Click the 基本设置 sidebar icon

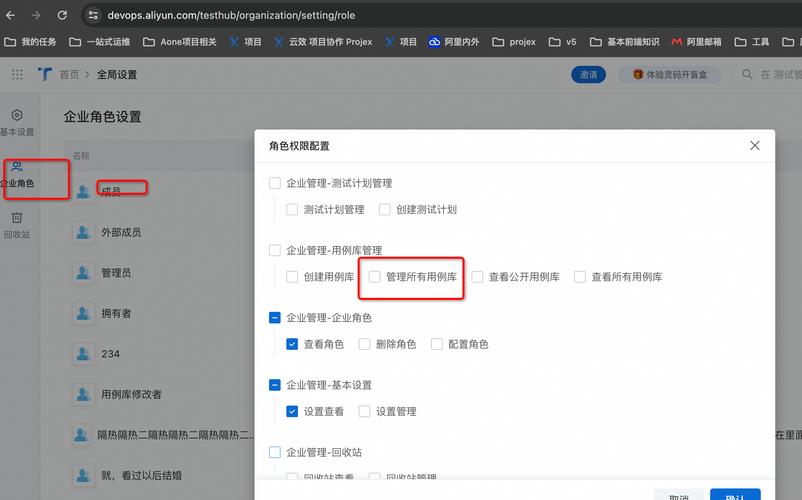tap(17, 115)
